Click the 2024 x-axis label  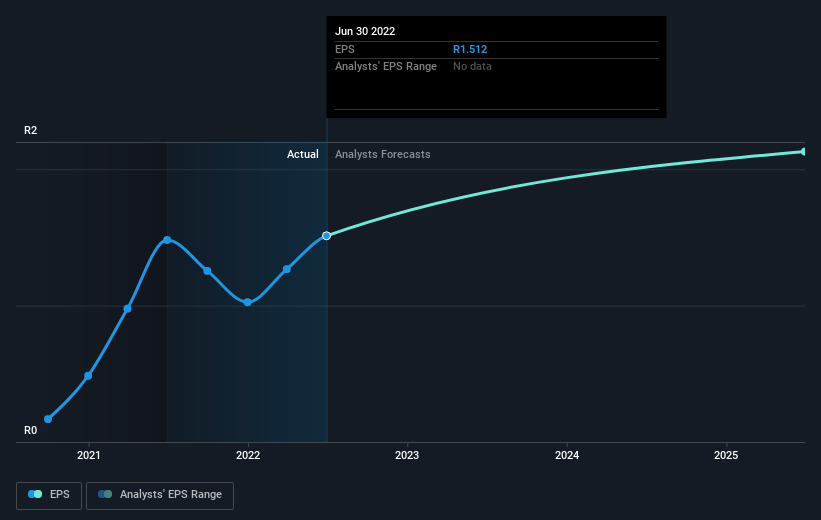567,455
